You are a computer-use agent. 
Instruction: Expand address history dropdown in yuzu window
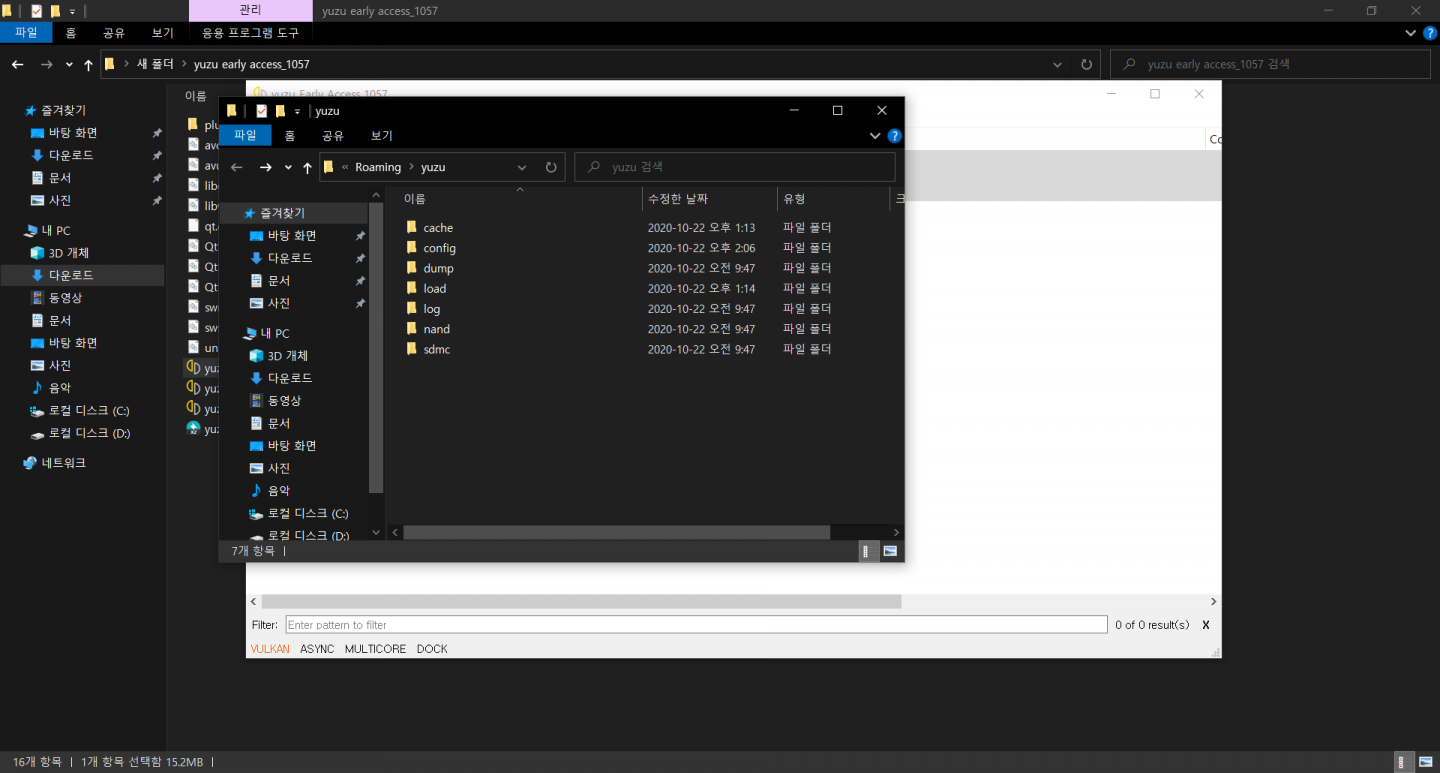click(x=522, y=167)
